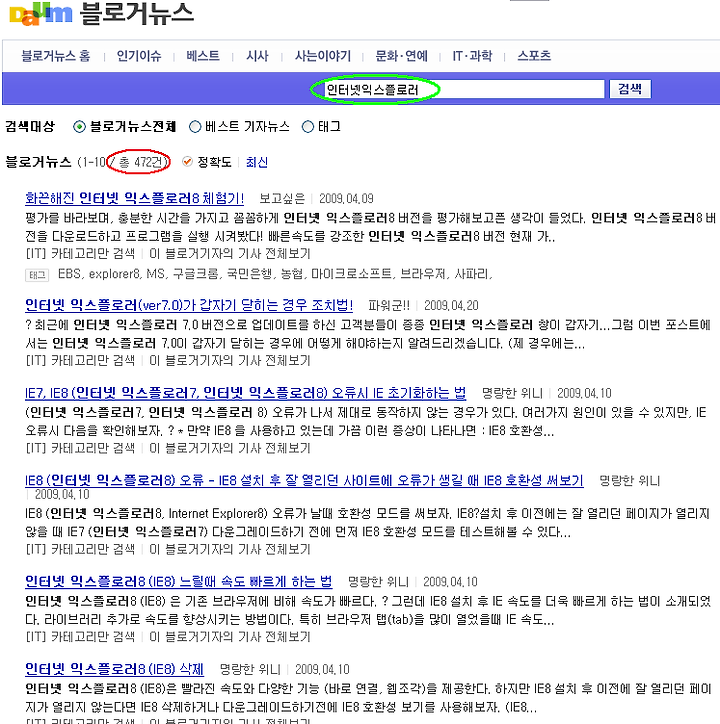Image resolution: width=720 pixels, height=724 pixels.
Task: Click tag 사파리
Action: pyautogui.click(x=472, y=274)
